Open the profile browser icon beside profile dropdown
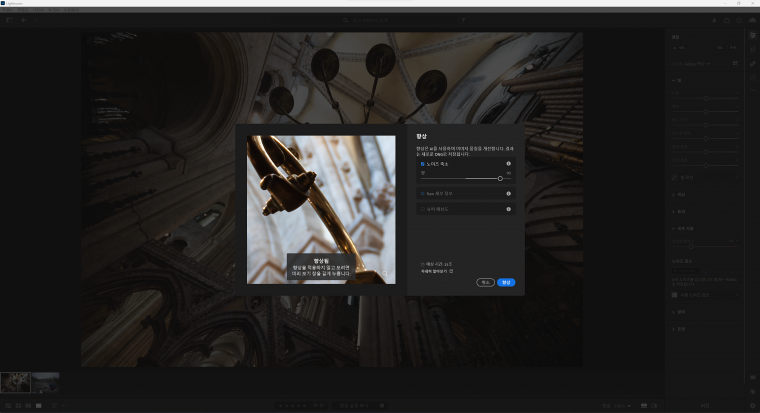Viewport: 760px width, 413px height. [x=735, y=64]
